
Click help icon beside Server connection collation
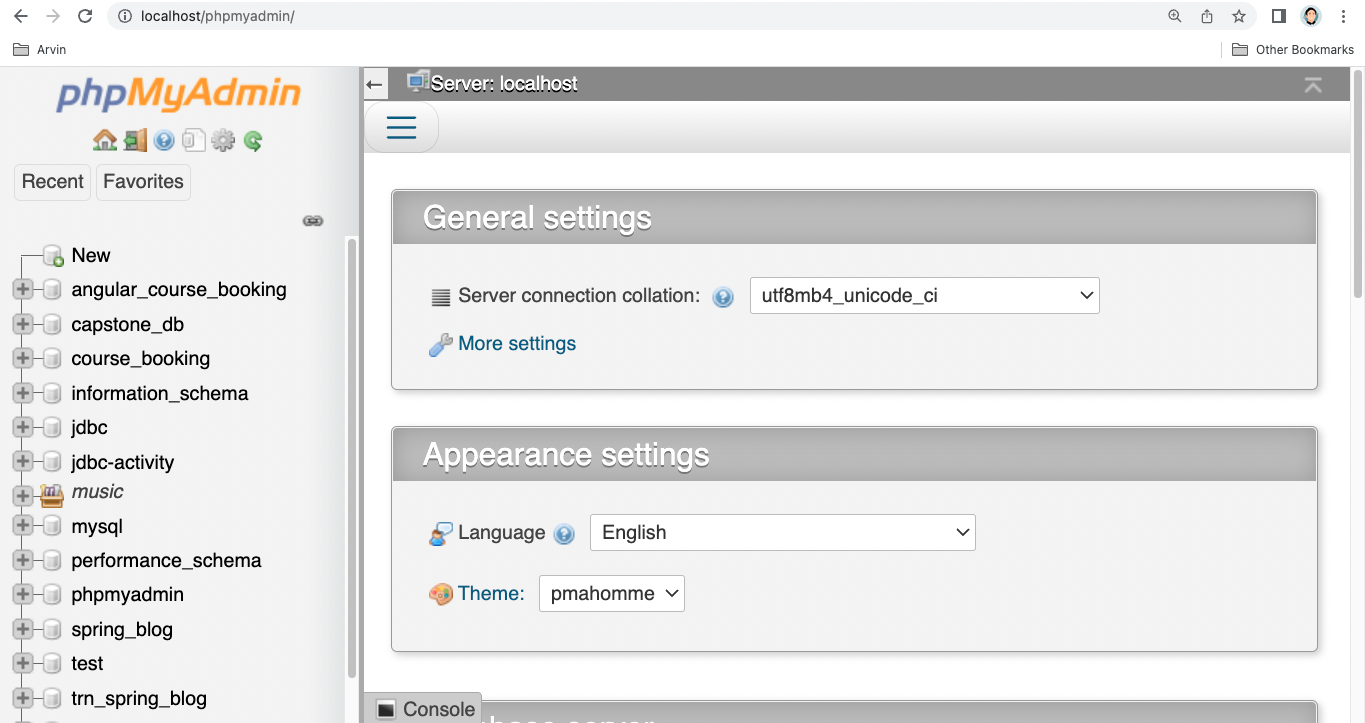pos(723,297)
